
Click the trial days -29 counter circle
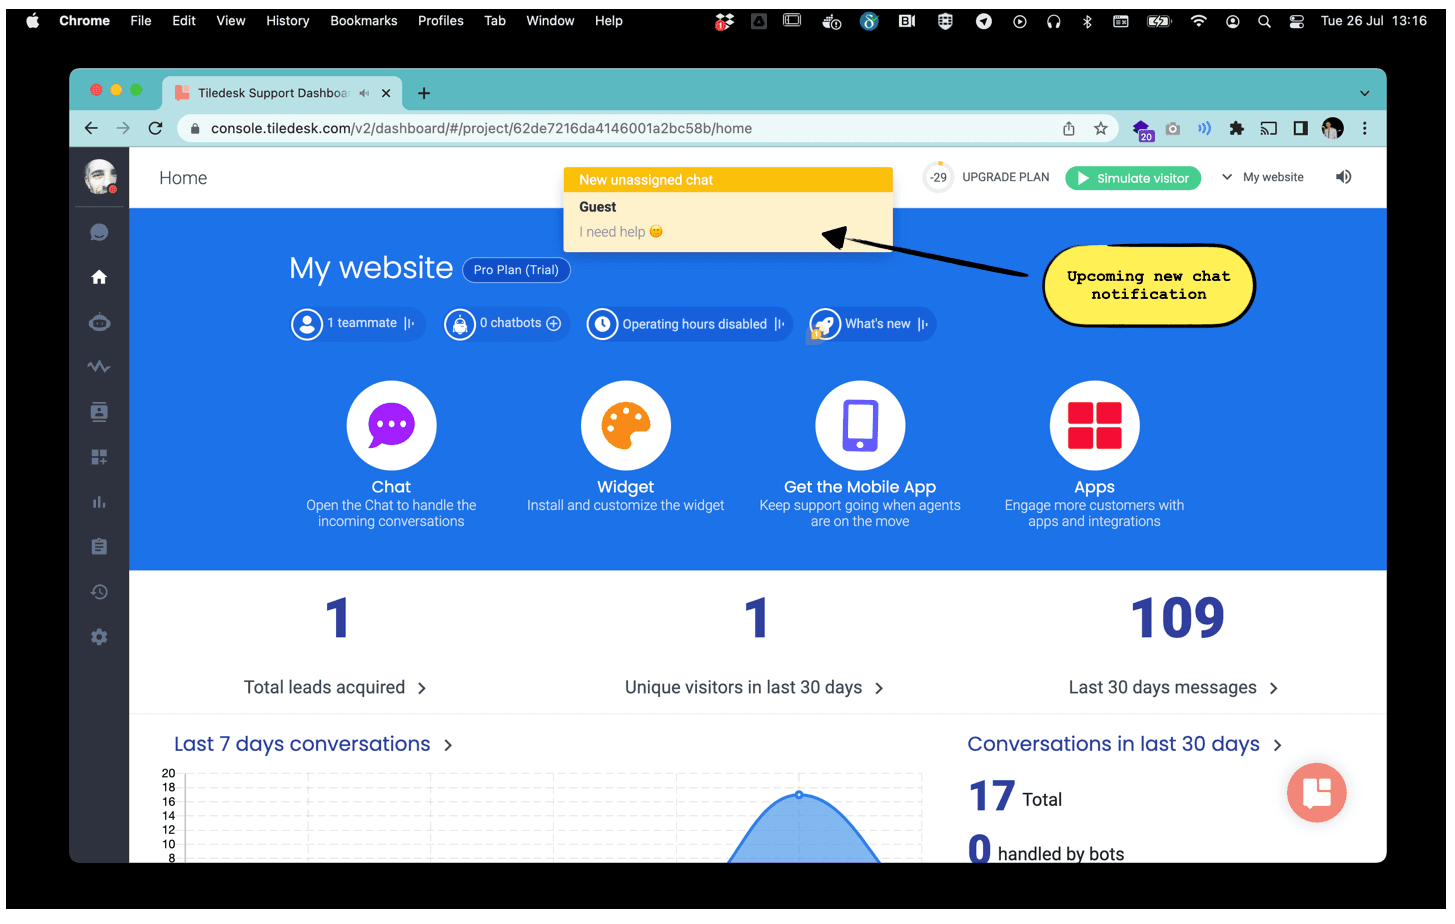coord(938,177)
